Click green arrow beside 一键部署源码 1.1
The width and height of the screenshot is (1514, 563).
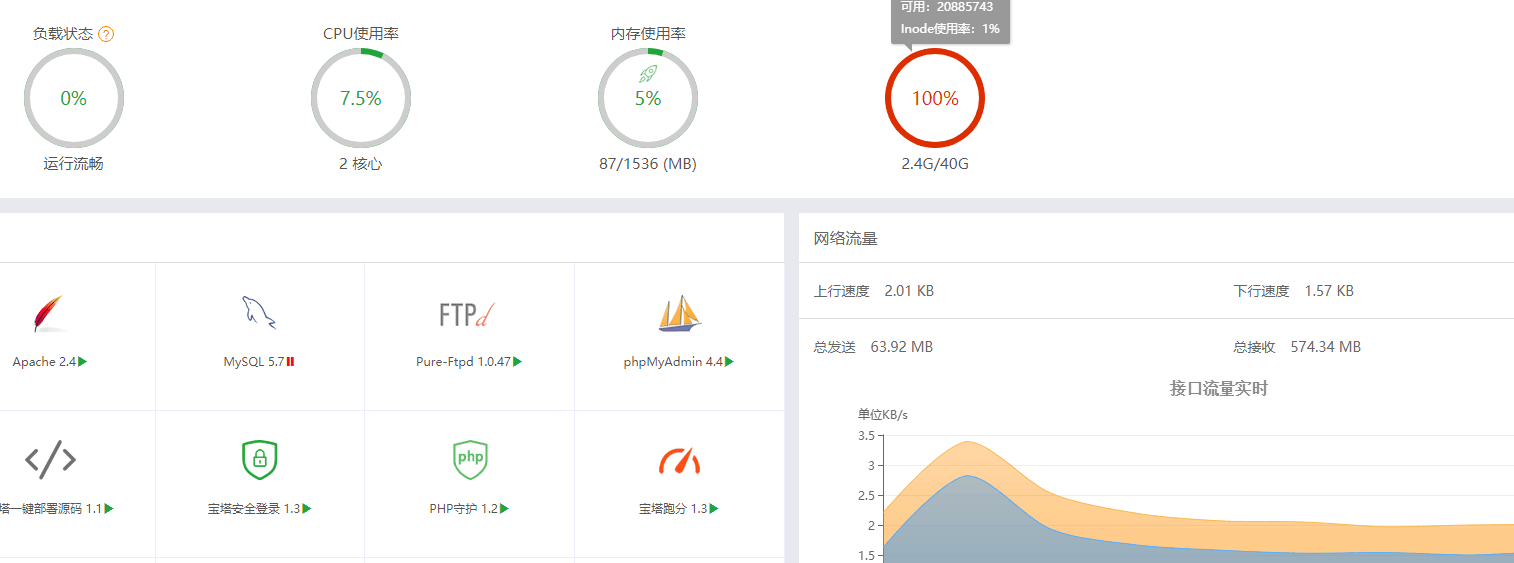click(109, 509)
